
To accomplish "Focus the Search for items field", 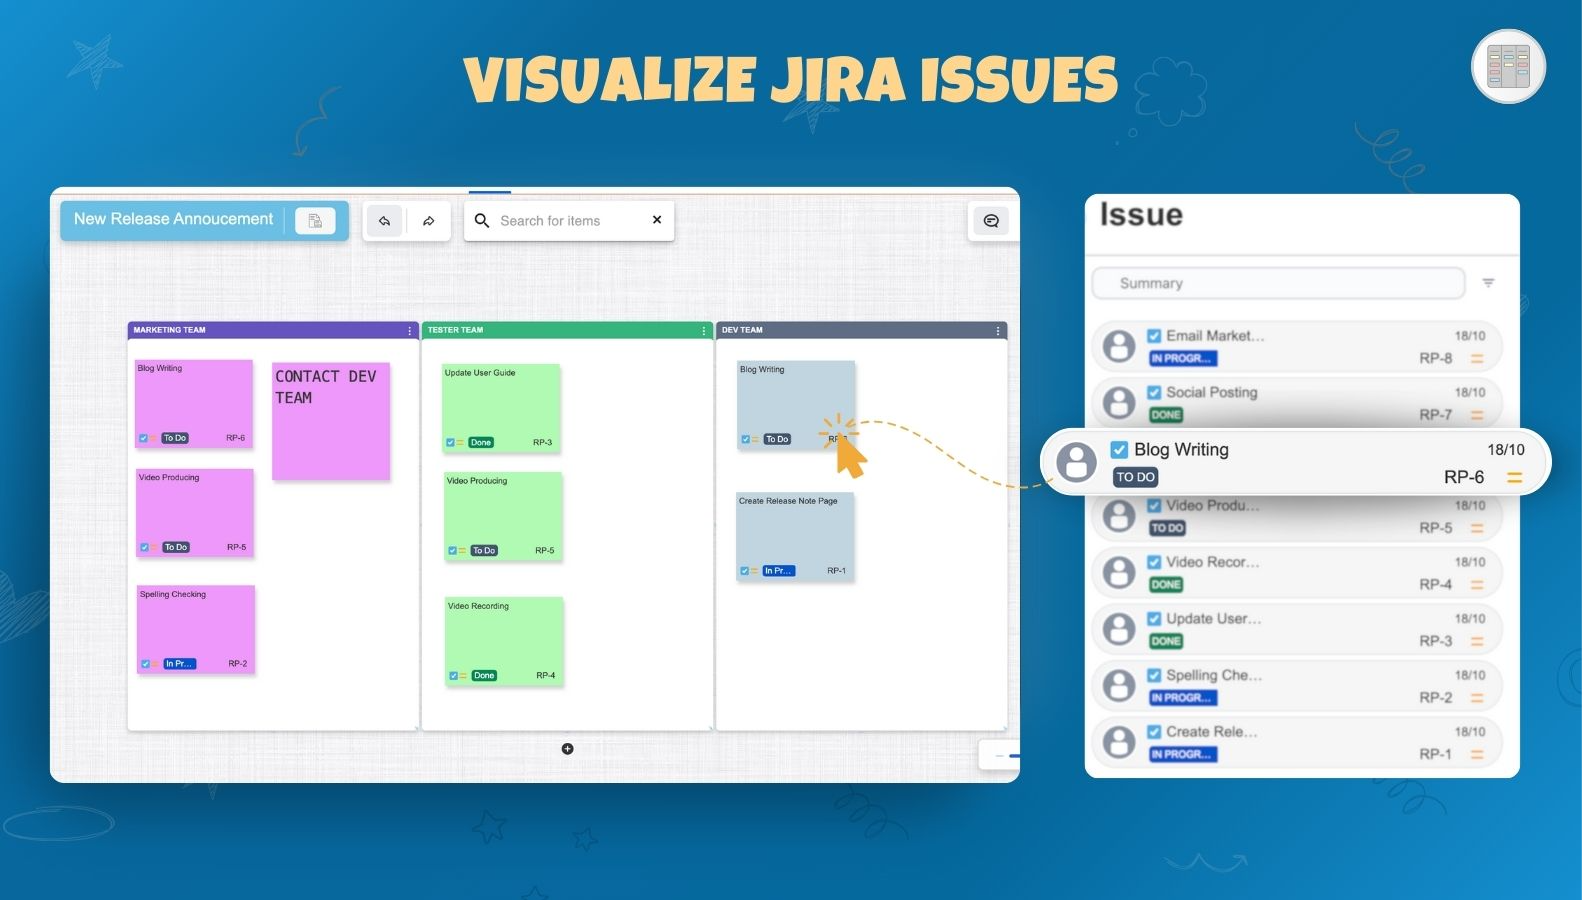I will (x=568, y=221).
